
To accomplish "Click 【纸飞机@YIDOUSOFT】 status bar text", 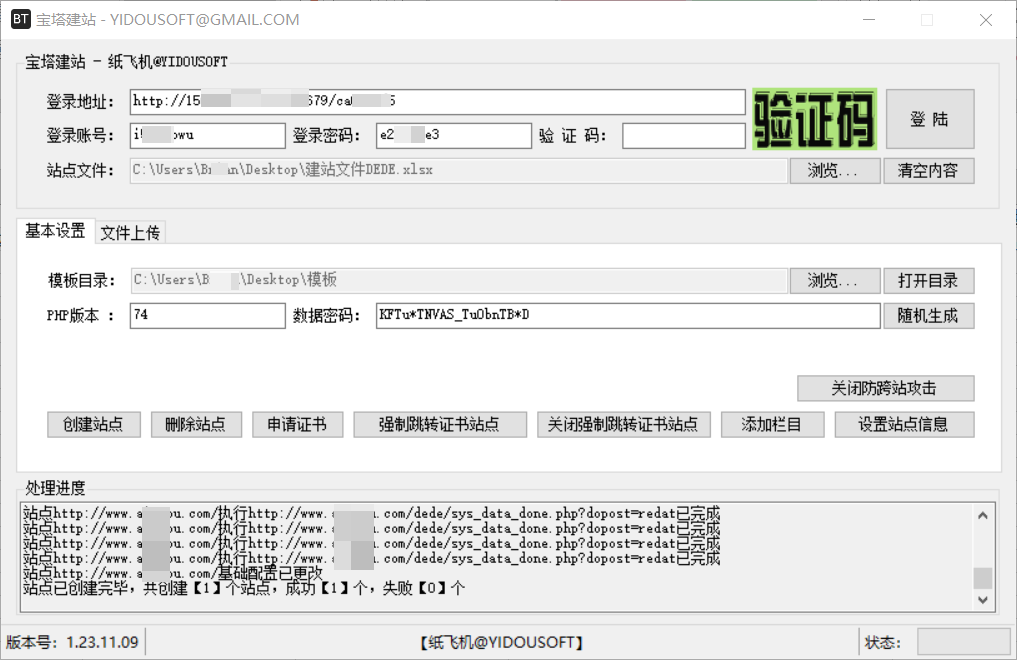I will [x=501, y=642].
